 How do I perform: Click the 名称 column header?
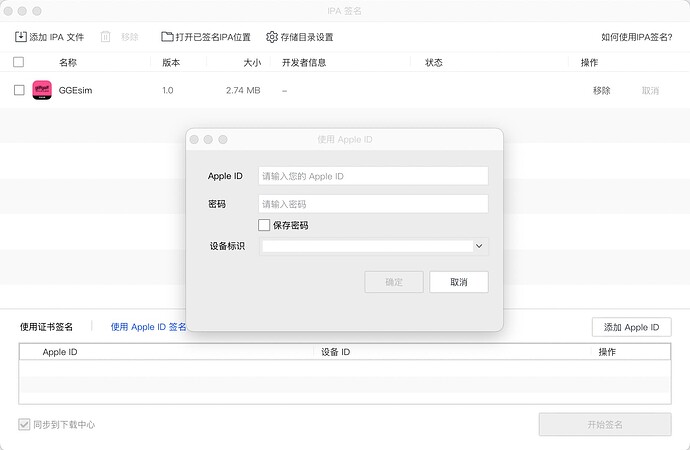point(68,62)
